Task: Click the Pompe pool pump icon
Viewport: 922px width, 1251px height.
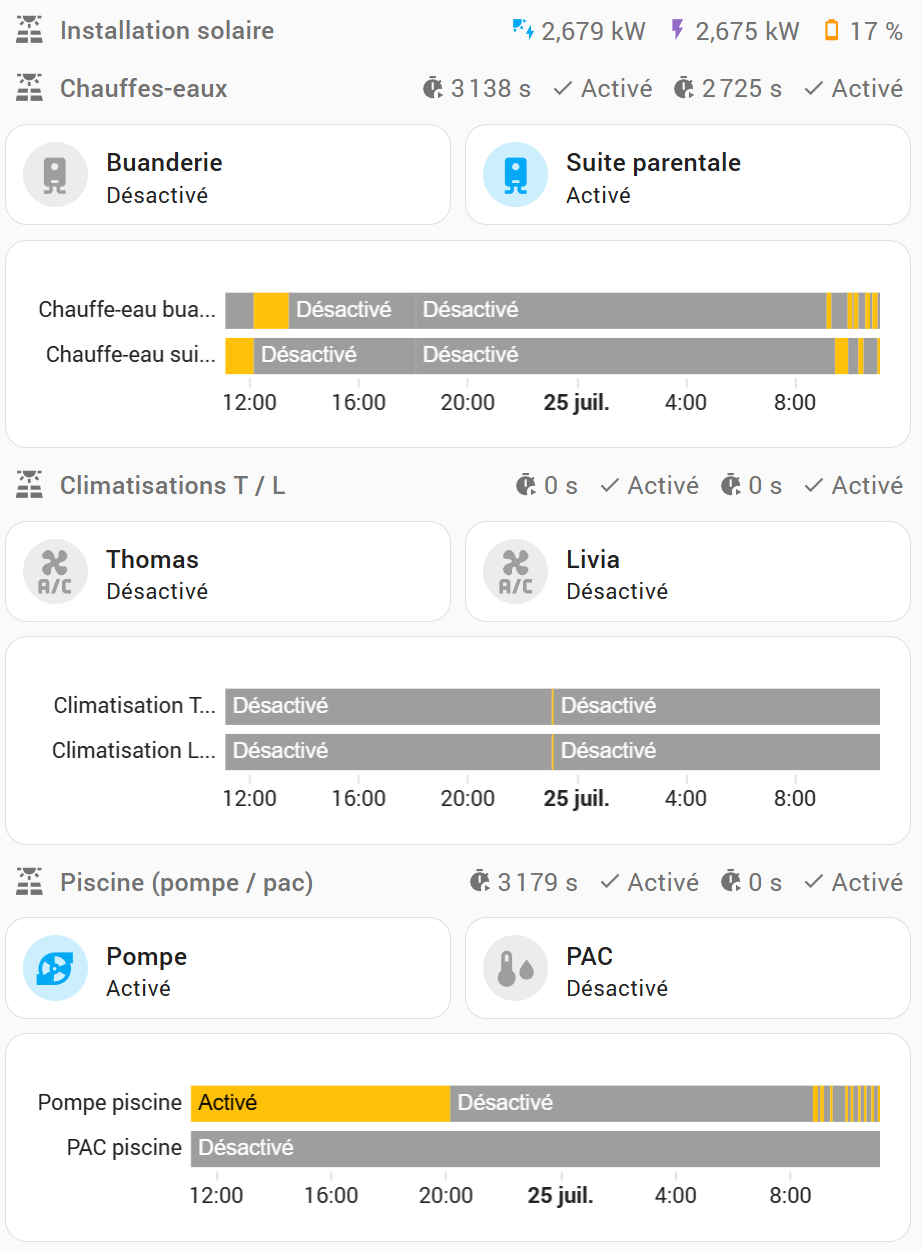Action: [56, 968]
